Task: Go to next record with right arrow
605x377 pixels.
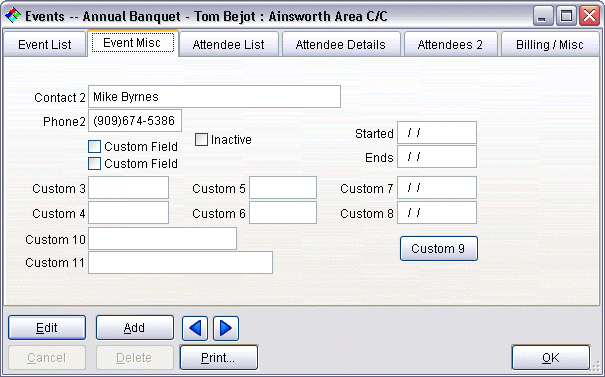Action: (226, 328)
